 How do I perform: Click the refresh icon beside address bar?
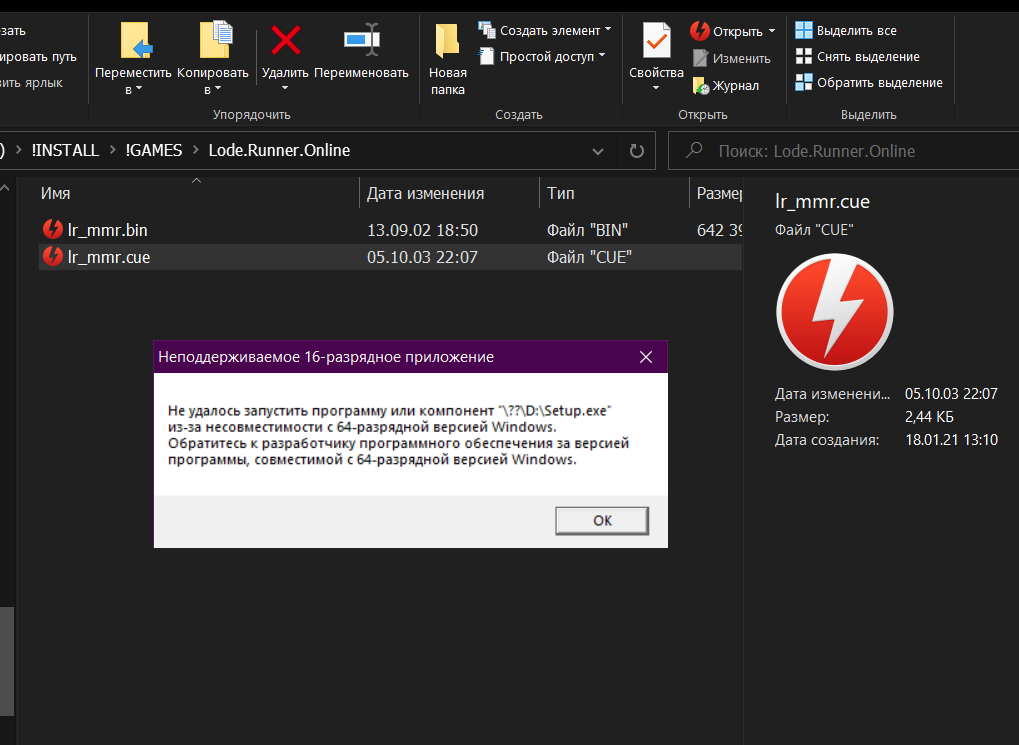tap(637, 151)
